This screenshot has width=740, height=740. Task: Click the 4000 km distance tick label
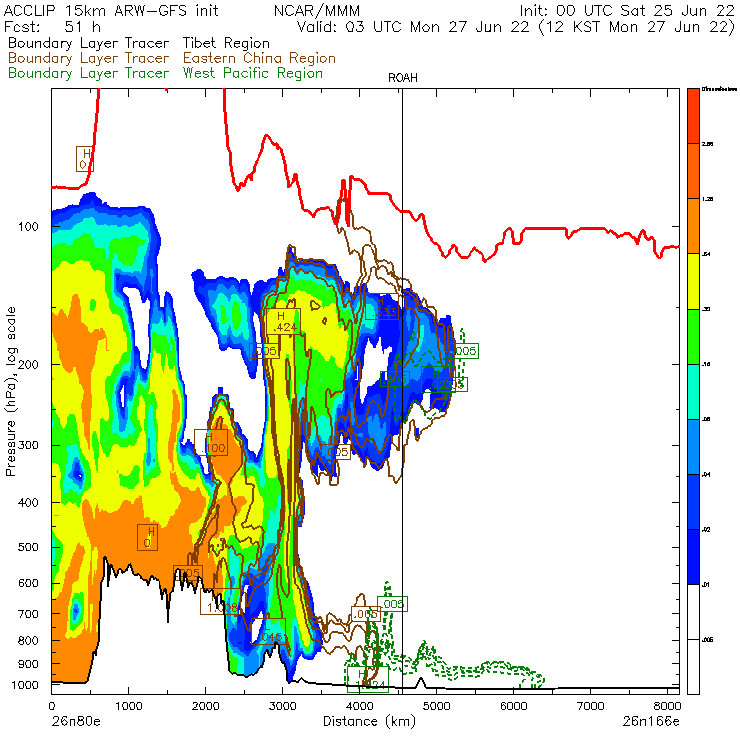click(x=359, y=706)
